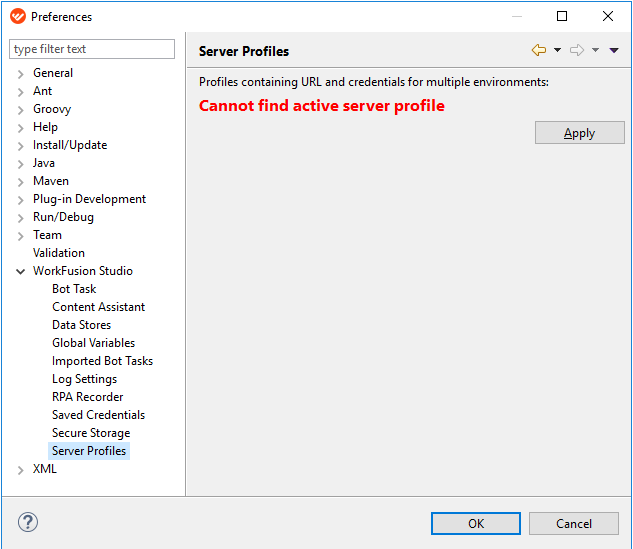Expand the General tree node
633x549 pixels.
21,74
